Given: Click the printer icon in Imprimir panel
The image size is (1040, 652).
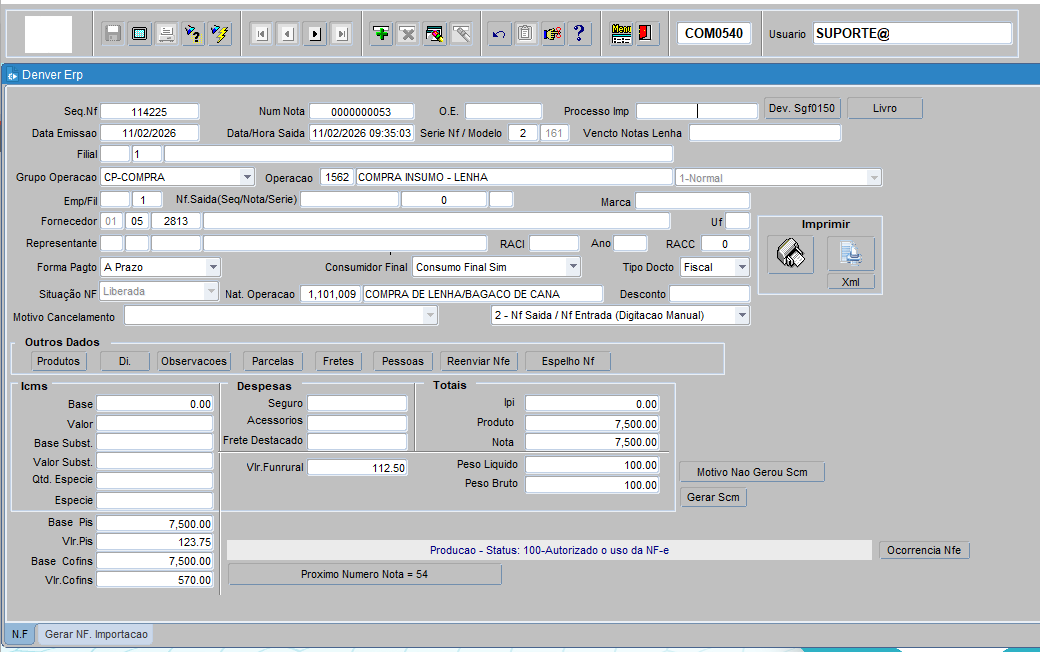Looking at the screenshot, I should coord(790,254).
